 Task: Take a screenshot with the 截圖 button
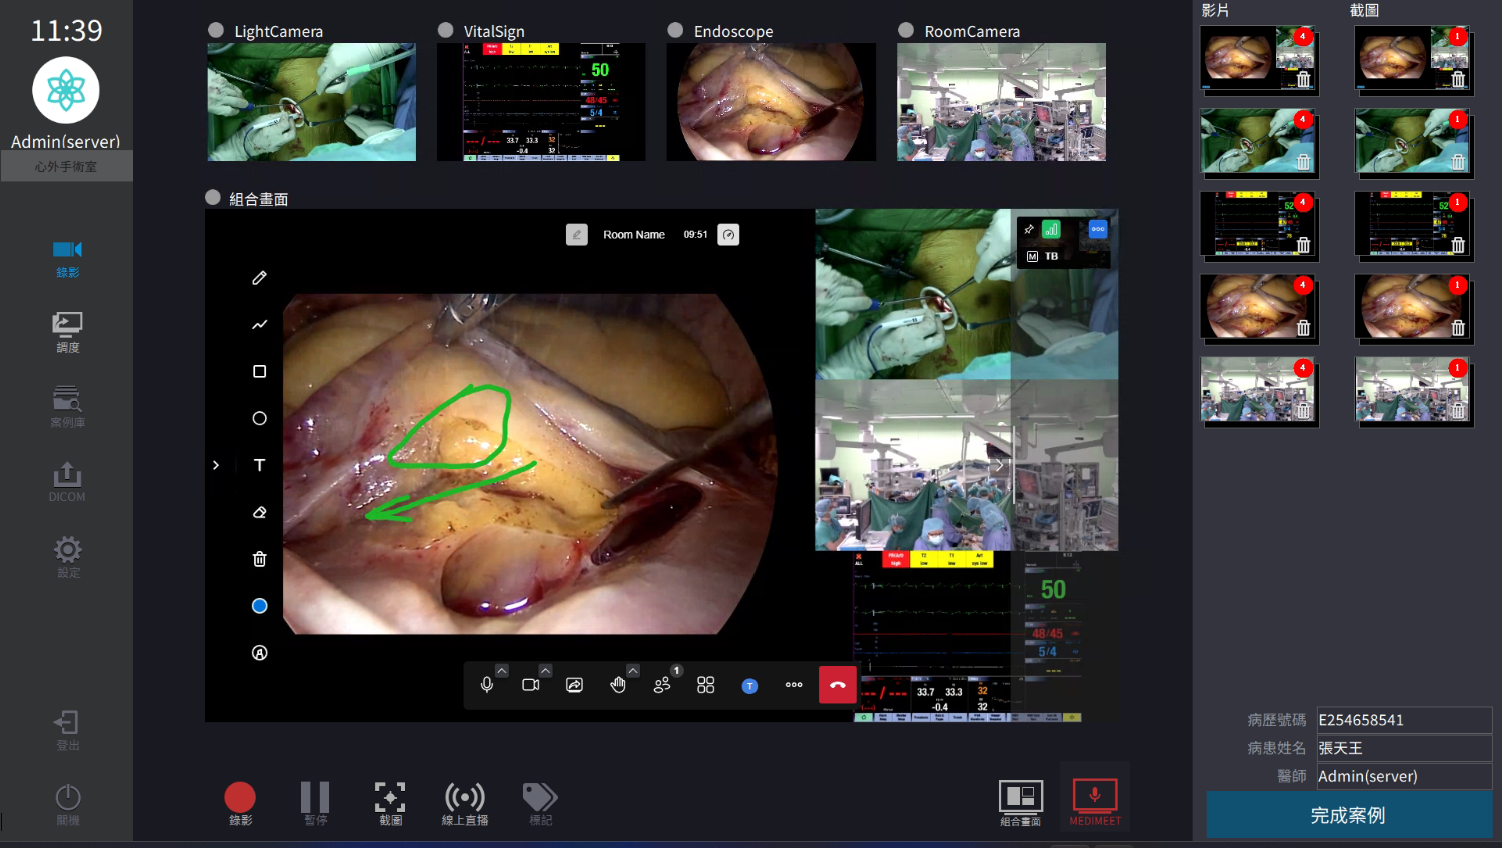click(390, 802)
